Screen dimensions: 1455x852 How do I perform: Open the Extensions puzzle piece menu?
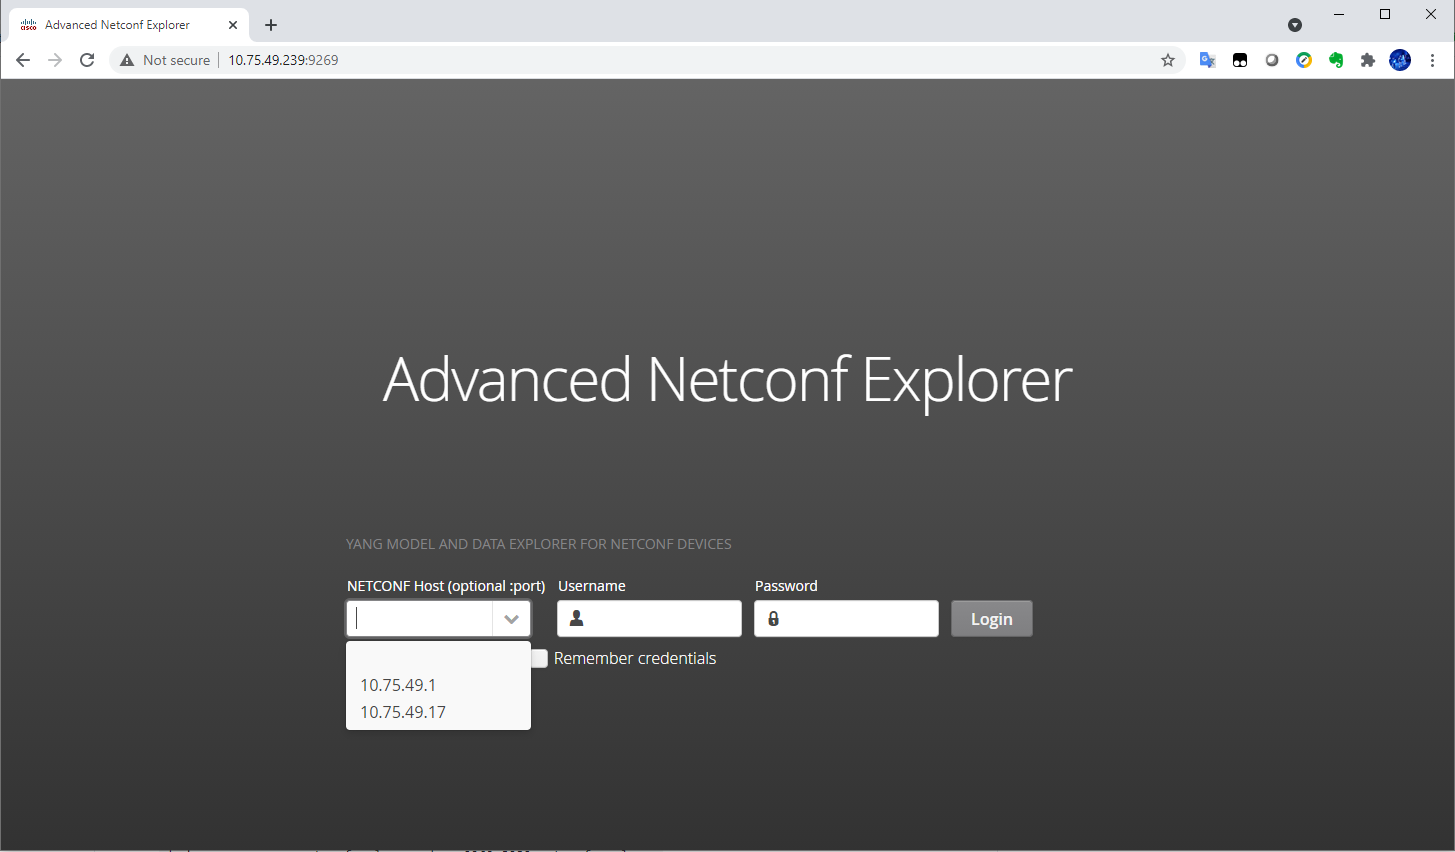(x=1368, y=60)
